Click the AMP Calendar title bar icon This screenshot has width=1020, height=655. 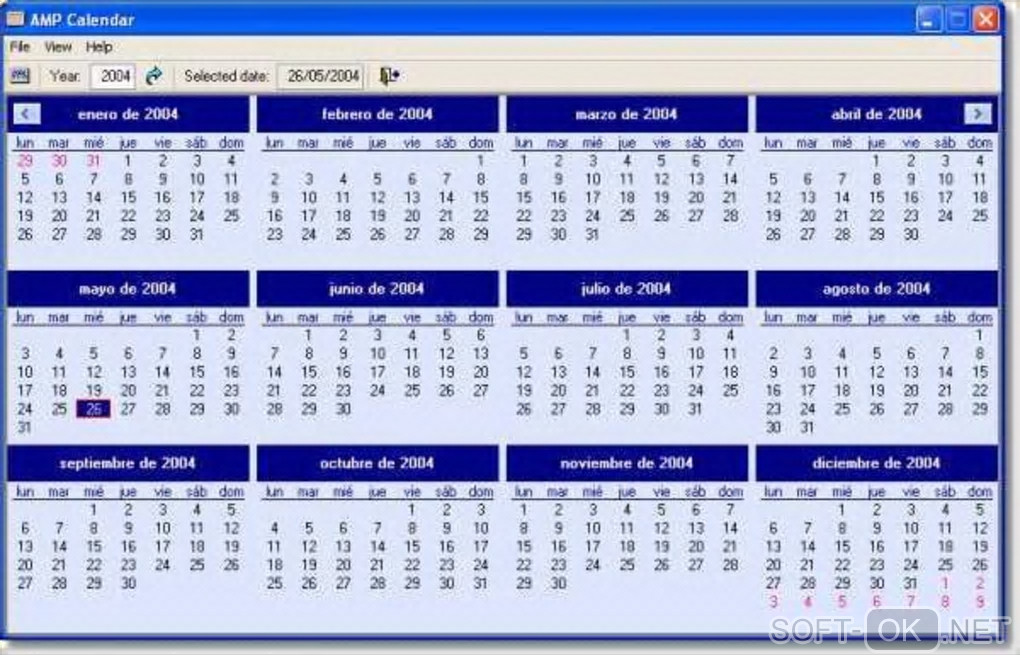coord(14,19)
